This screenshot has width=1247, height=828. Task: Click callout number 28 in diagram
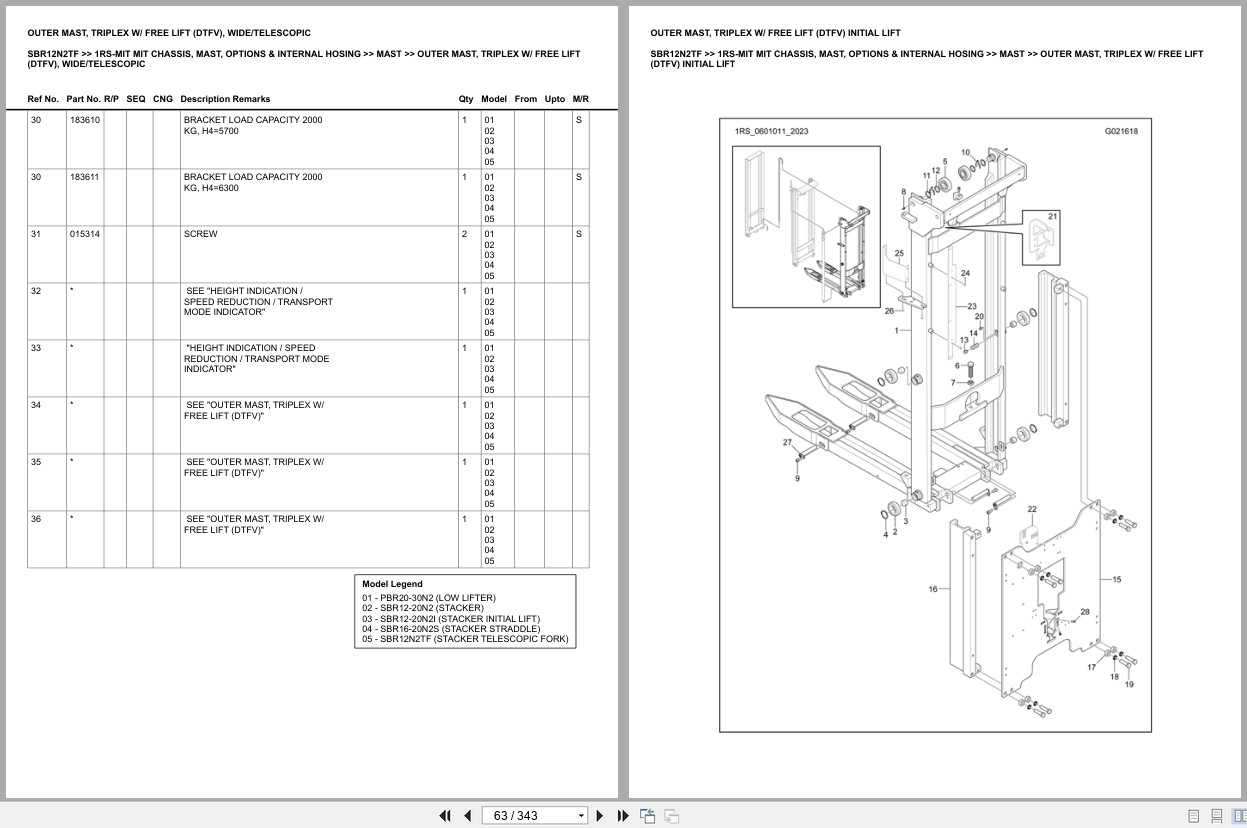tap(1085, 612)
